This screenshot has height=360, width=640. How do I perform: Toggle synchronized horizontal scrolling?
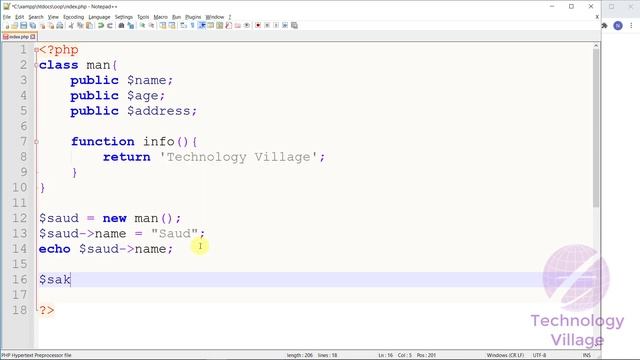pyautogui.click(x=172, y=26)
